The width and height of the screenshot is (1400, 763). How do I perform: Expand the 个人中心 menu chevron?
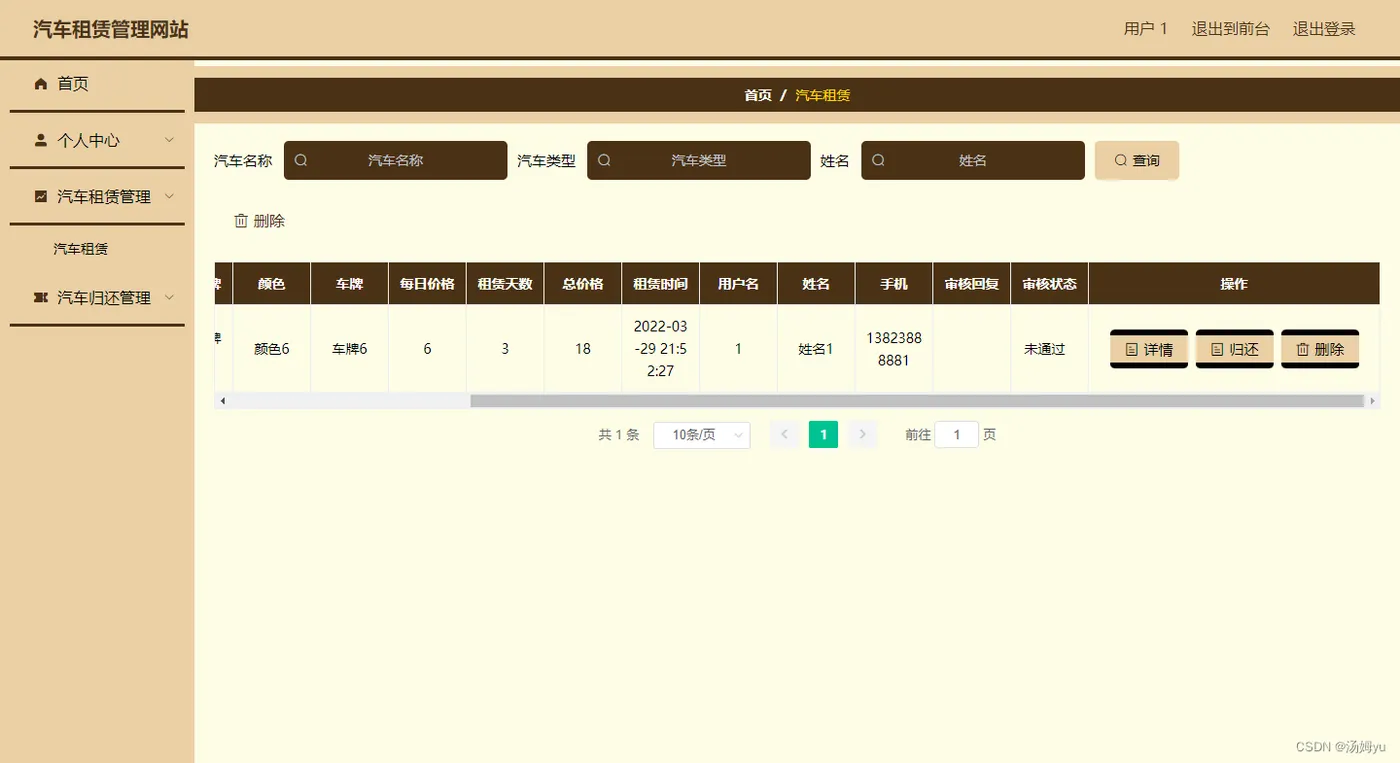(x=169, y=140)
